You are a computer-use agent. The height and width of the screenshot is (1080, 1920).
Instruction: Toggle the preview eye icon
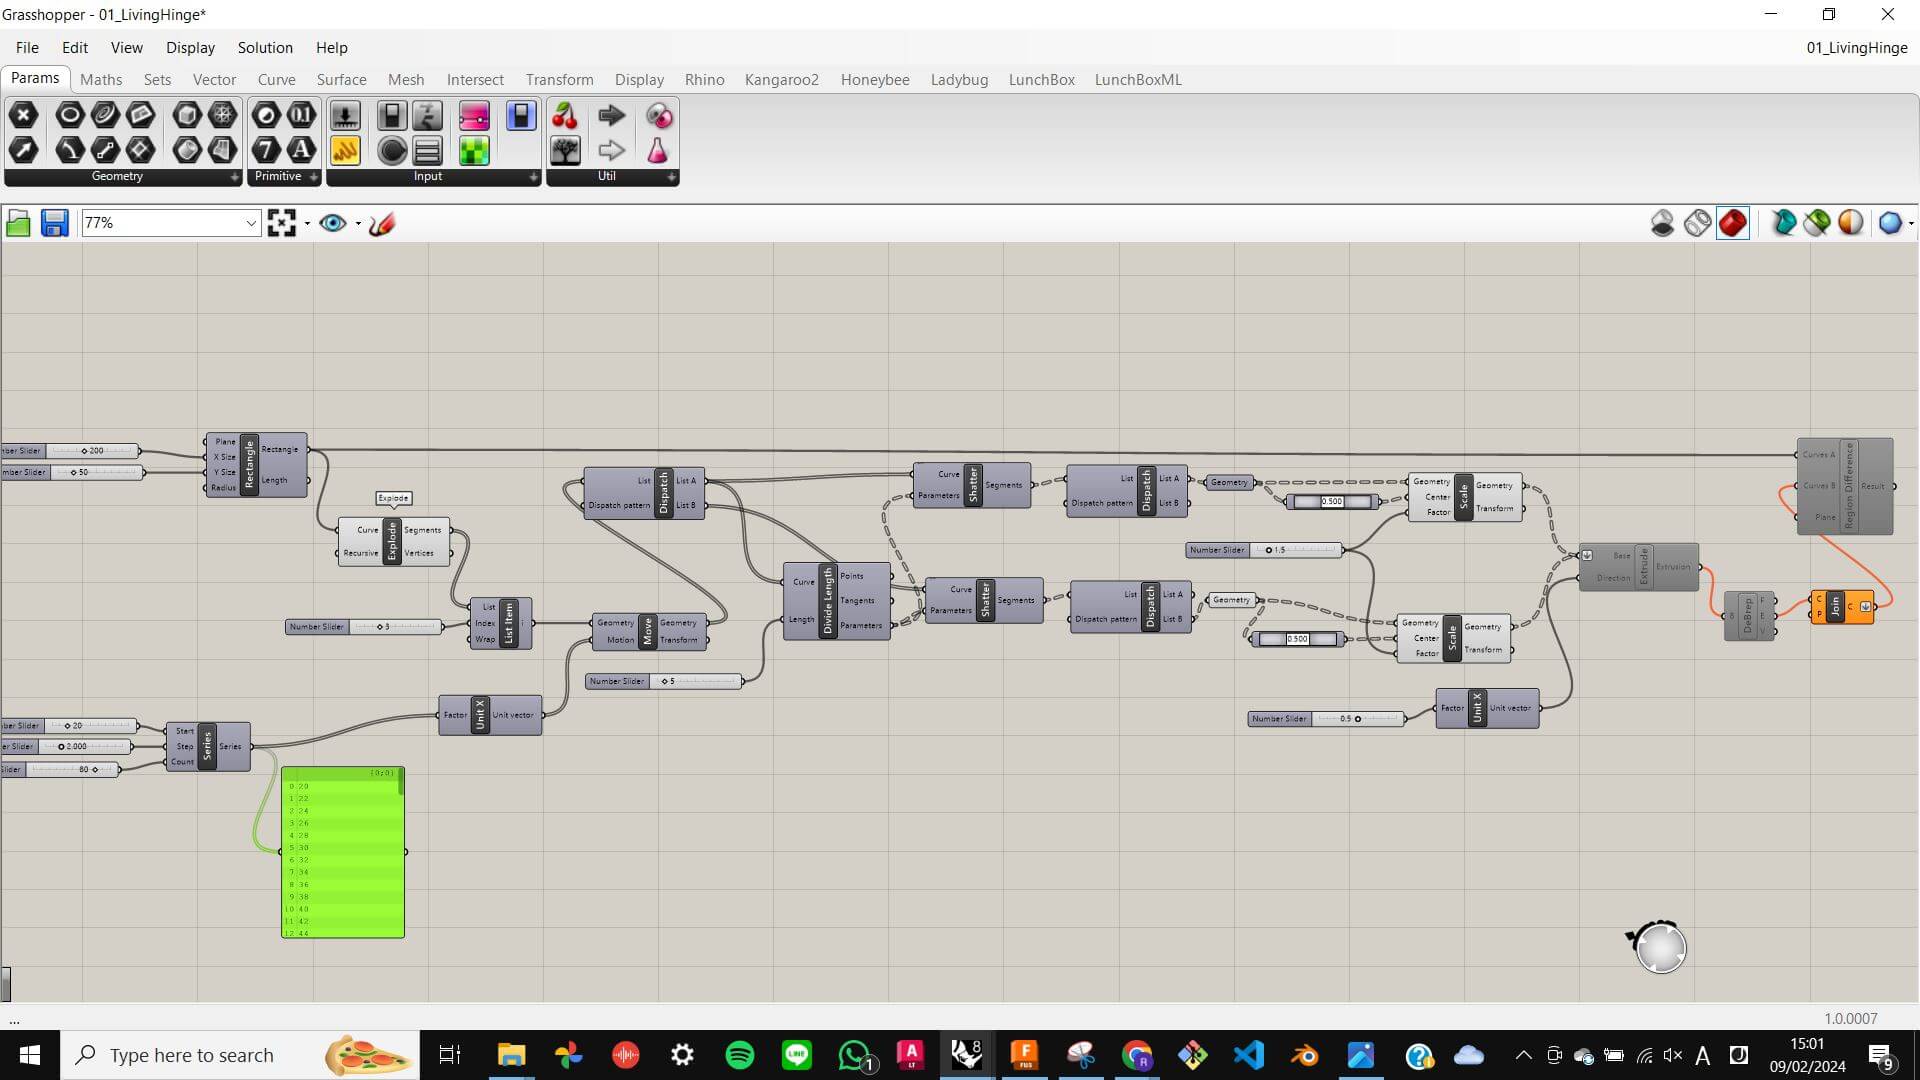(x=333, y=223)
